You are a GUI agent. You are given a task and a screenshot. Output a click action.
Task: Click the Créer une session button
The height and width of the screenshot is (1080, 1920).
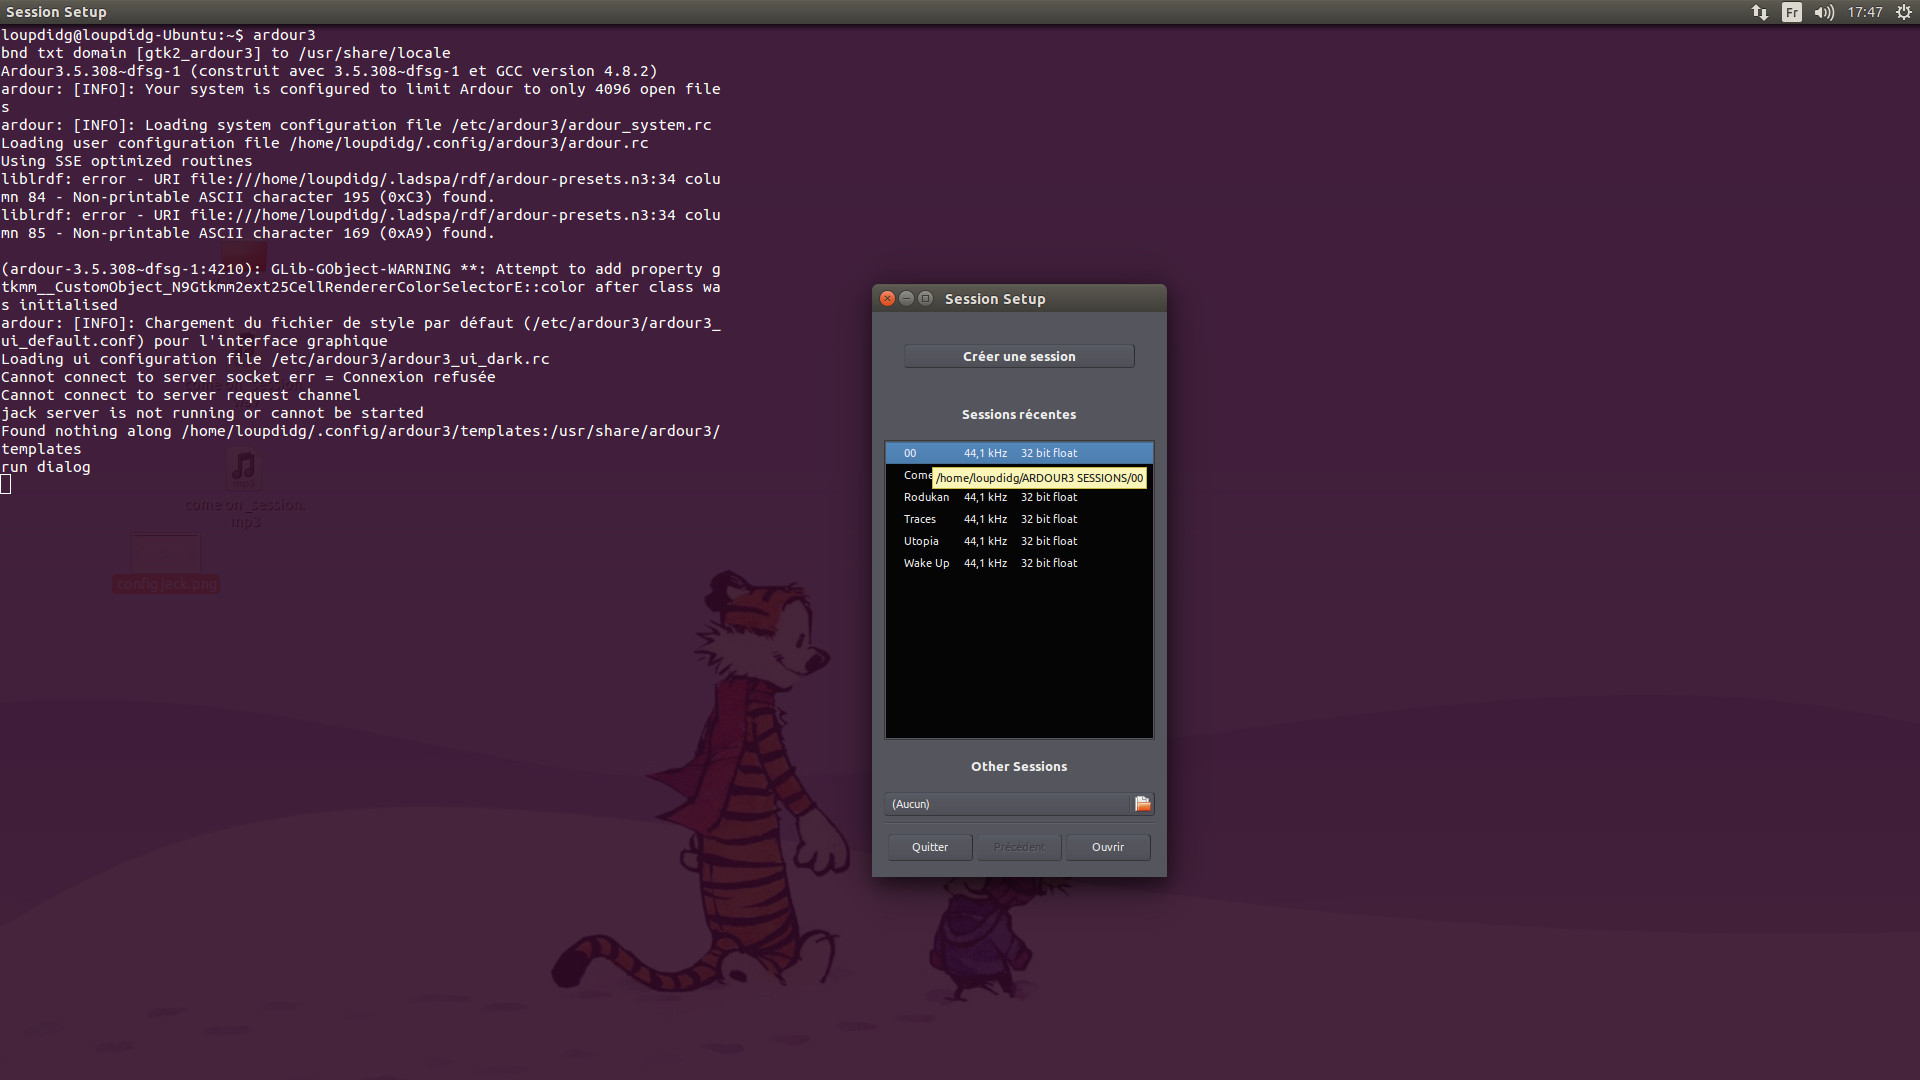(x=1019, y=356)
